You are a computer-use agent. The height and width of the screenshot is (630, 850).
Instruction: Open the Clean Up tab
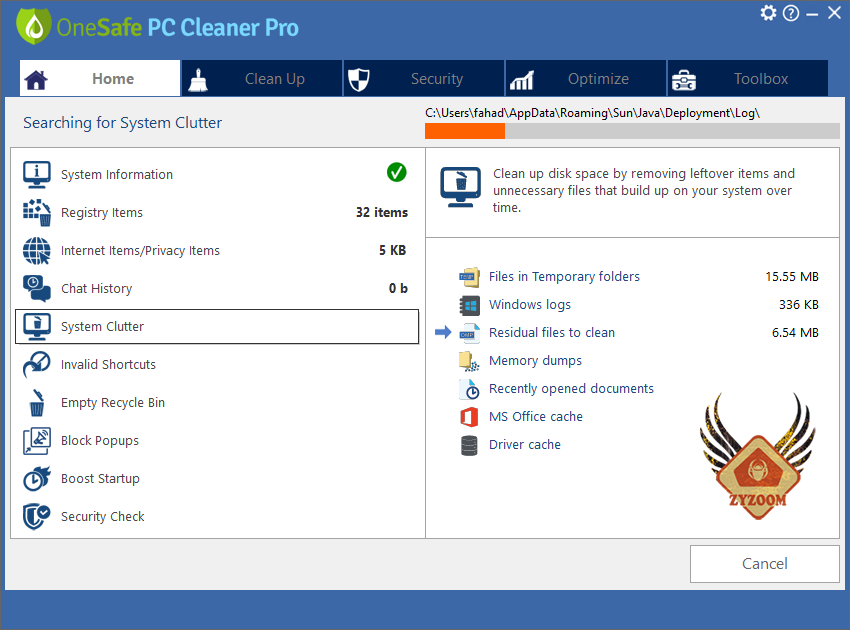(x=262, y=79)
